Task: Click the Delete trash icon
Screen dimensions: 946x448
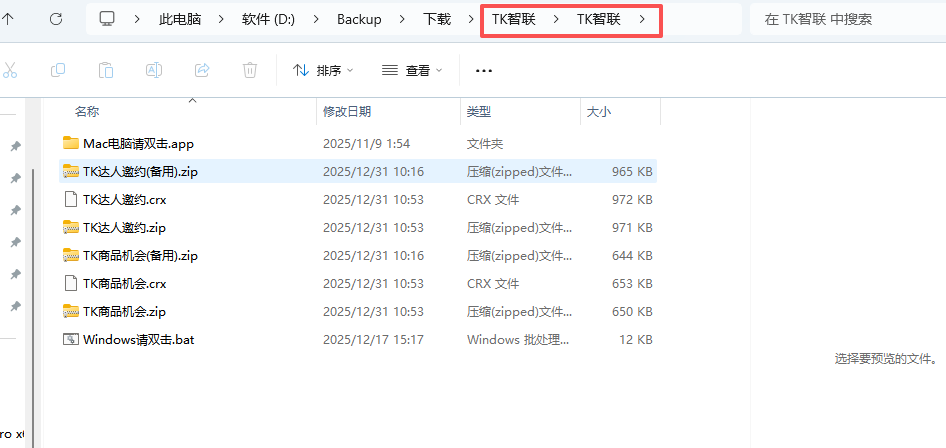Action: coord(250,70)
